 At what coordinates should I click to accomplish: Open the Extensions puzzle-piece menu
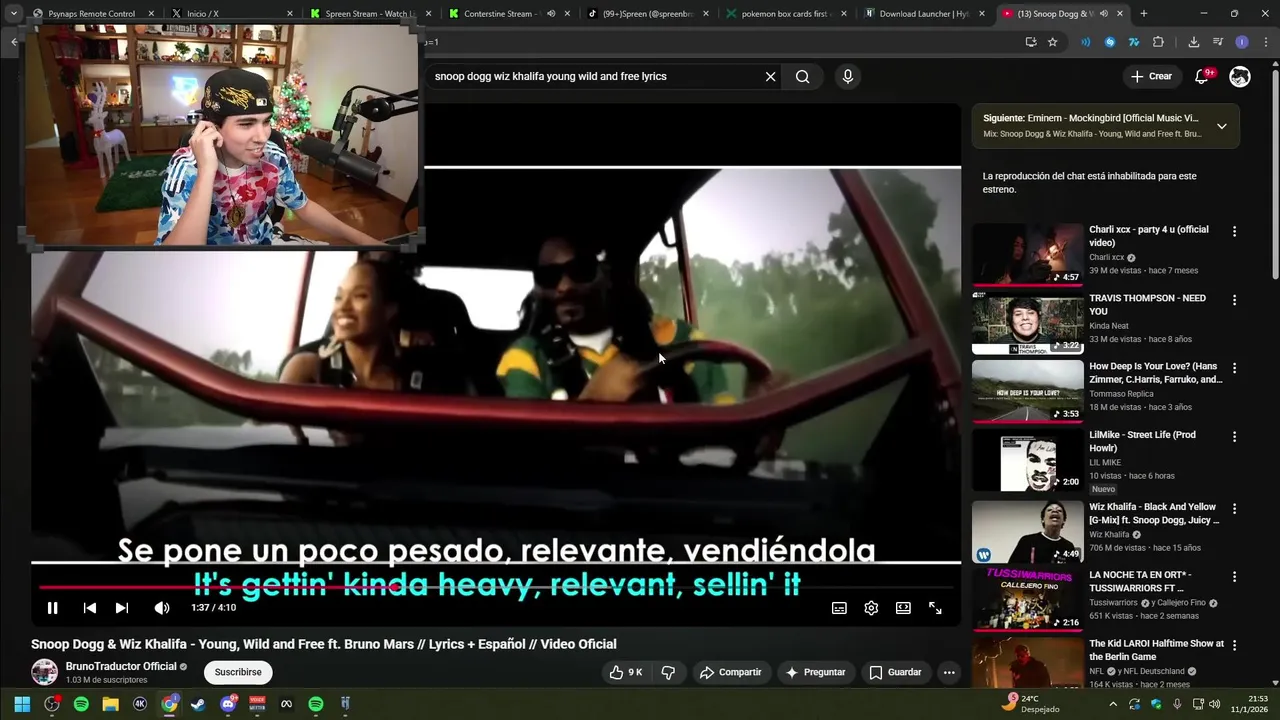click(1158, 42)
